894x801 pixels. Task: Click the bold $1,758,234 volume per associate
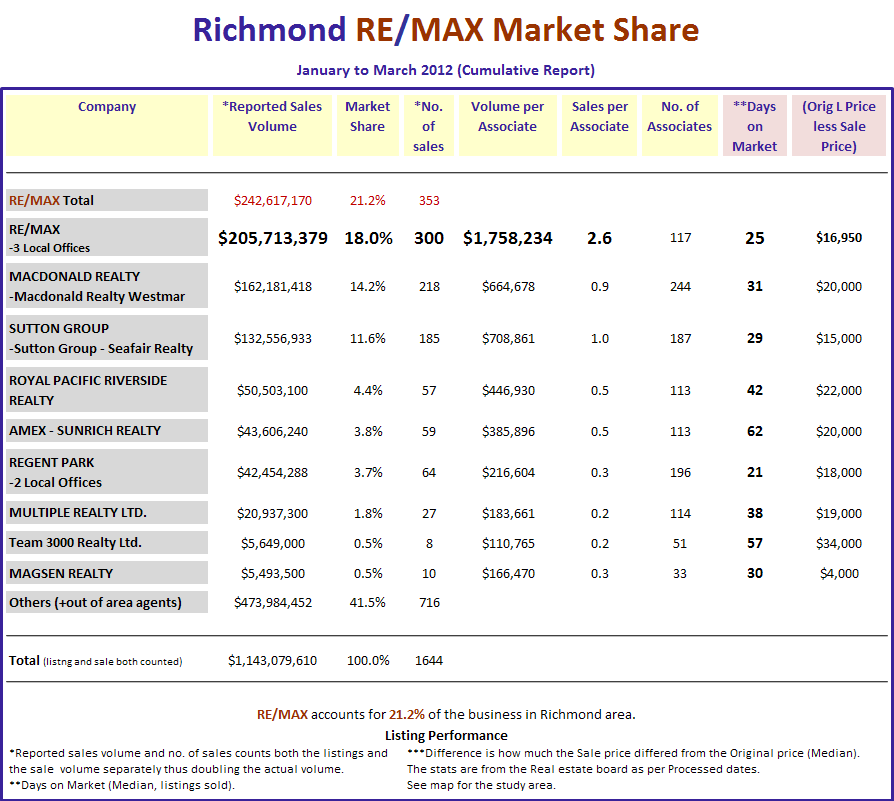pyautogui.click(x=507, y=238)
